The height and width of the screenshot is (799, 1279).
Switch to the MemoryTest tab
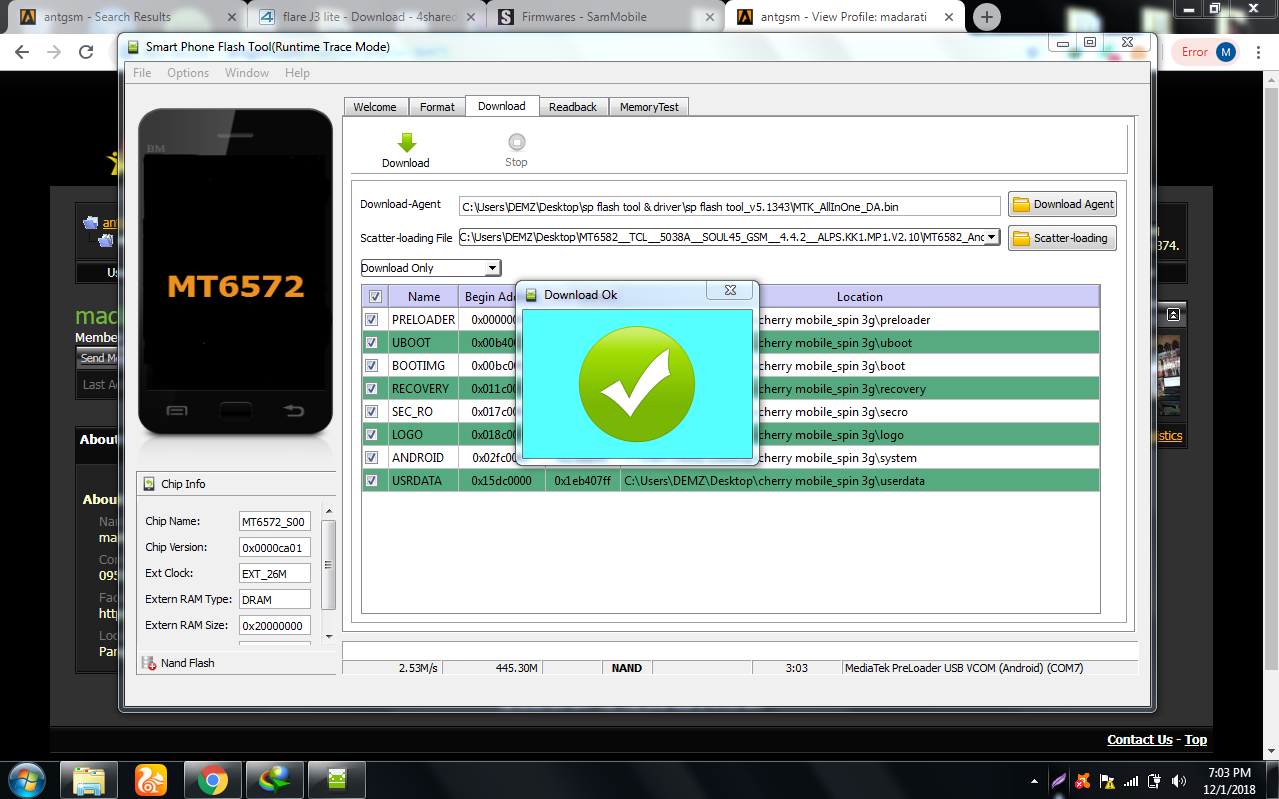coord(649,107)
